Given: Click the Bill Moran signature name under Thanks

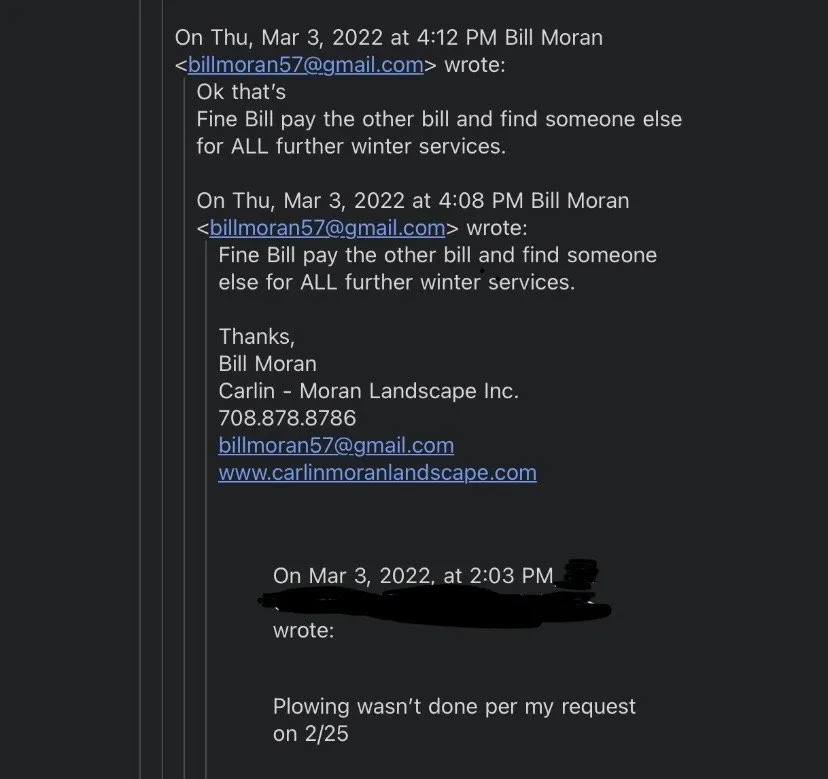Looking at the screenshot, I should click(267, 364).
